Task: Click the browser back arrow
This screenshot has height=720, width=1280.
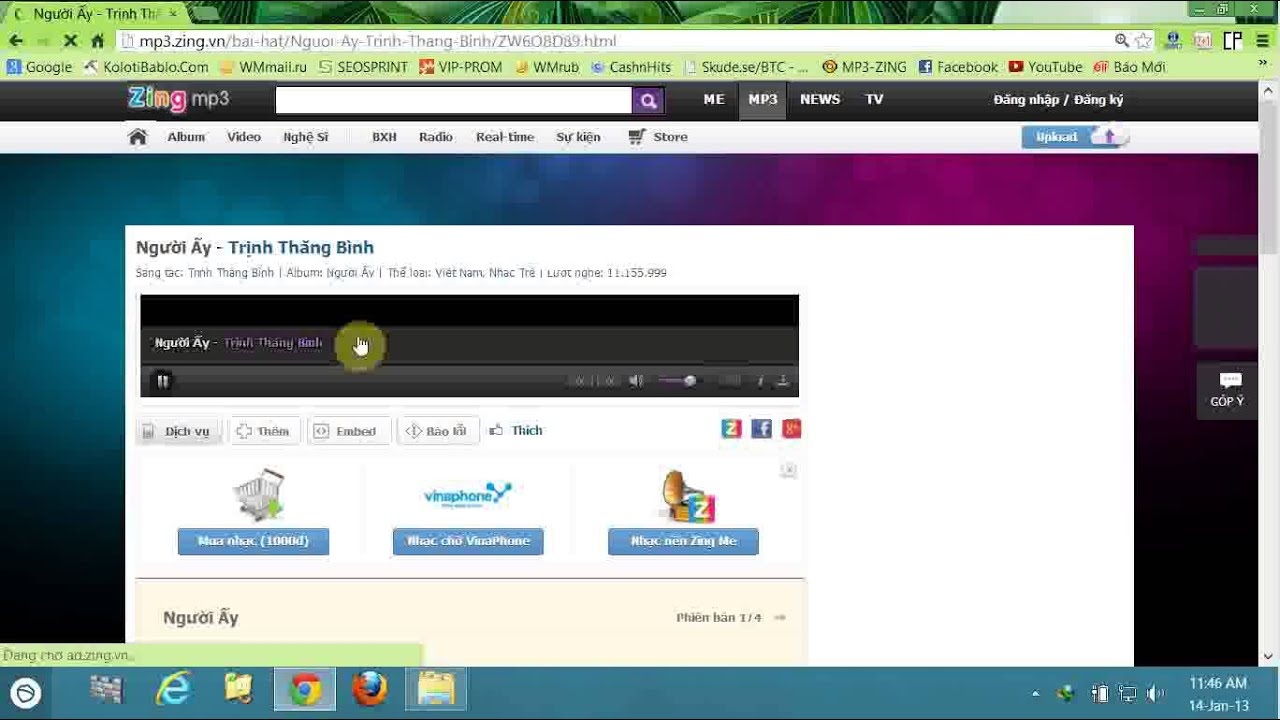Action: [16, 41]
